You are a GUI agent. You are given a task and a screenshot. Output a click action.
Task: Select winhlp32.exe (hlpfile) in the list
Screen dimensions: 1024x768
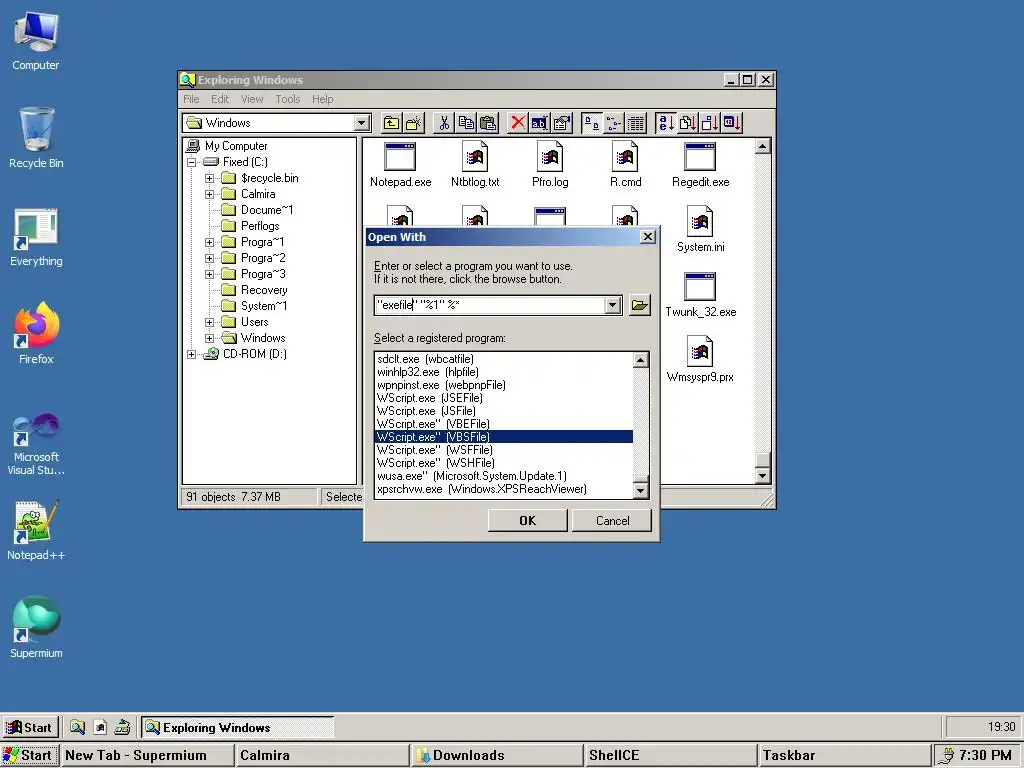[x=504, y=372]
